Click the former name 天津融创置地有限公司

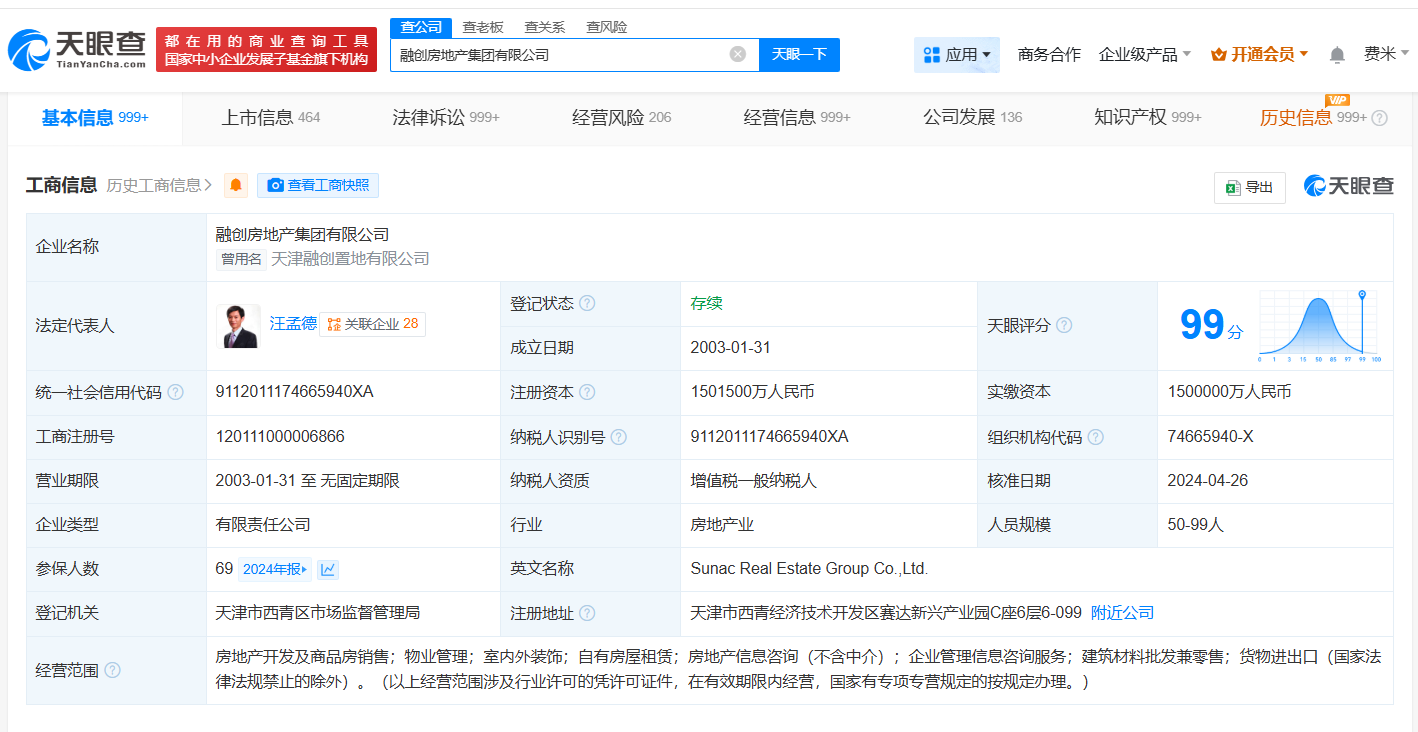(350, 259)
